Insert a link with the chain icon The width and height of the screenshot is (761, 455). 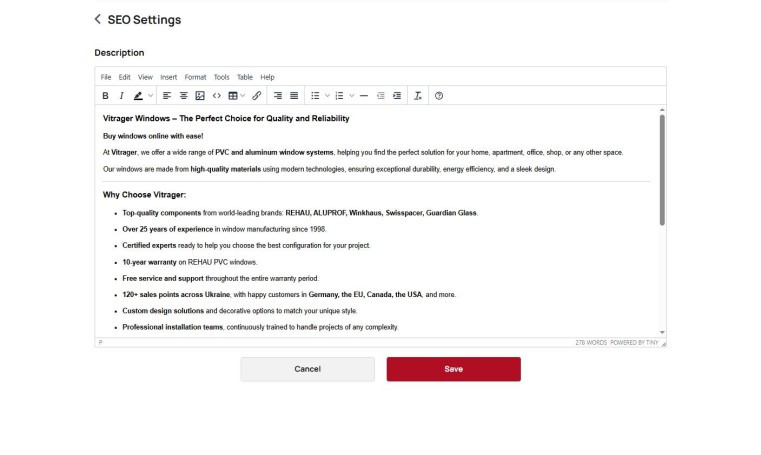(257, 96)
